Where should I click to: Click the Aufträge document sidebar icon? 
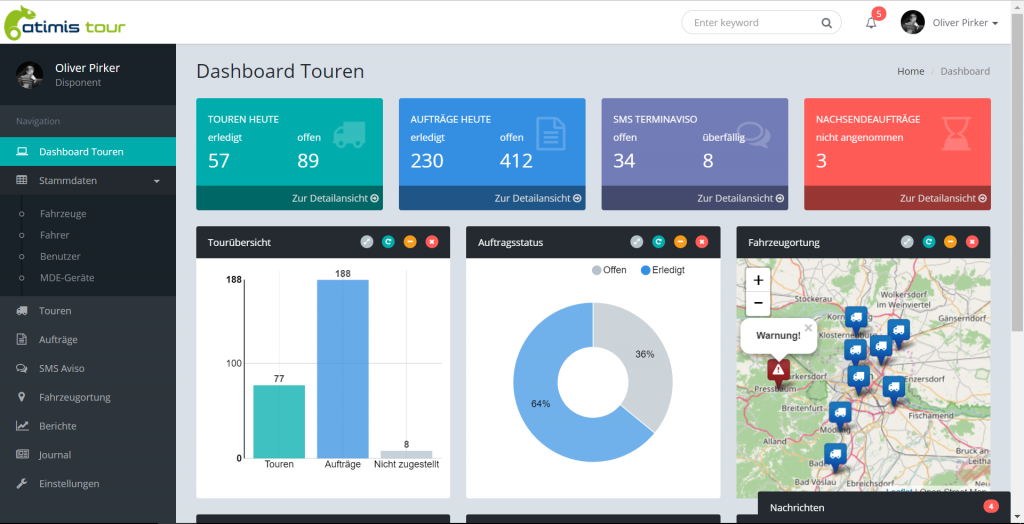(22, 340)
